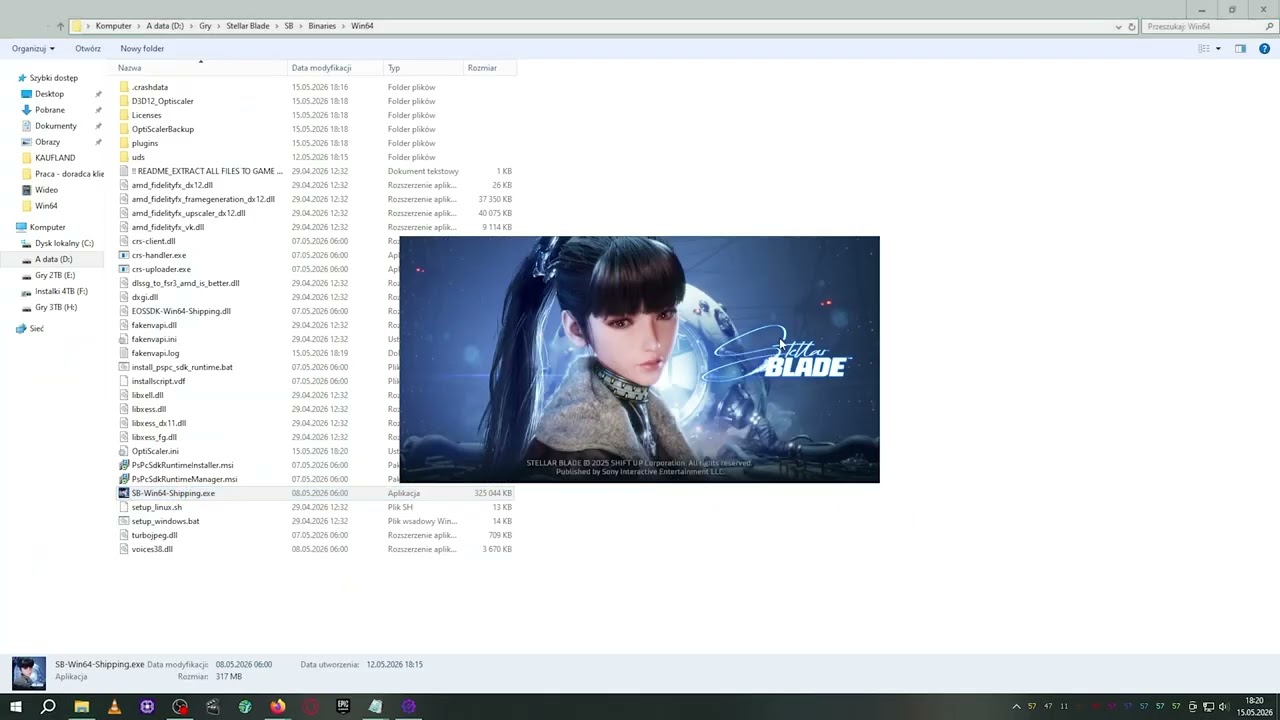
Task: Select Komputer in the navigation pane
Action: 47,227
